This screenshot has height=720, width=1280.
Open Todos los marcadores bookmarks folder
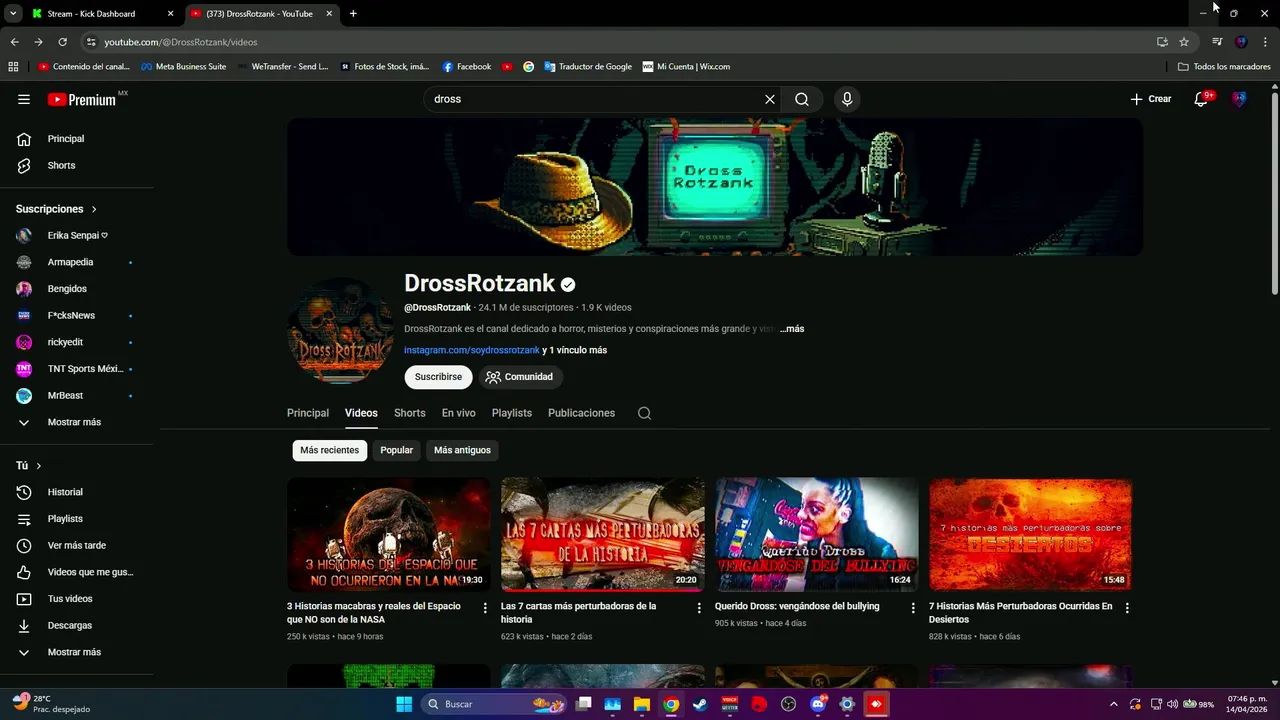click(1224, 67)
